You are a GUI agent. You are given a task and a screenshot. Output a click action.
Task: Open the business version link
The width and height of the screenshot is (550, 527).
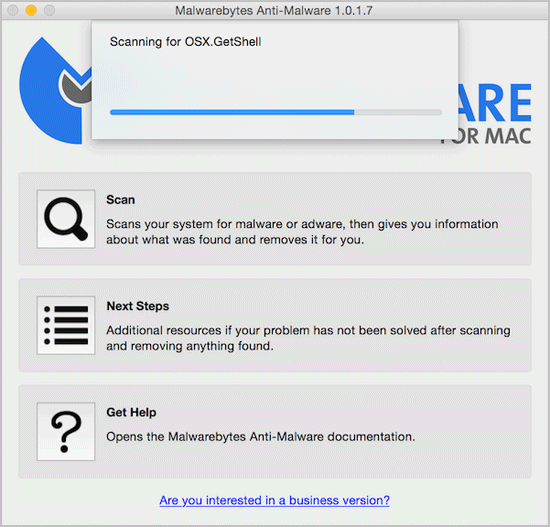[274, 500]
